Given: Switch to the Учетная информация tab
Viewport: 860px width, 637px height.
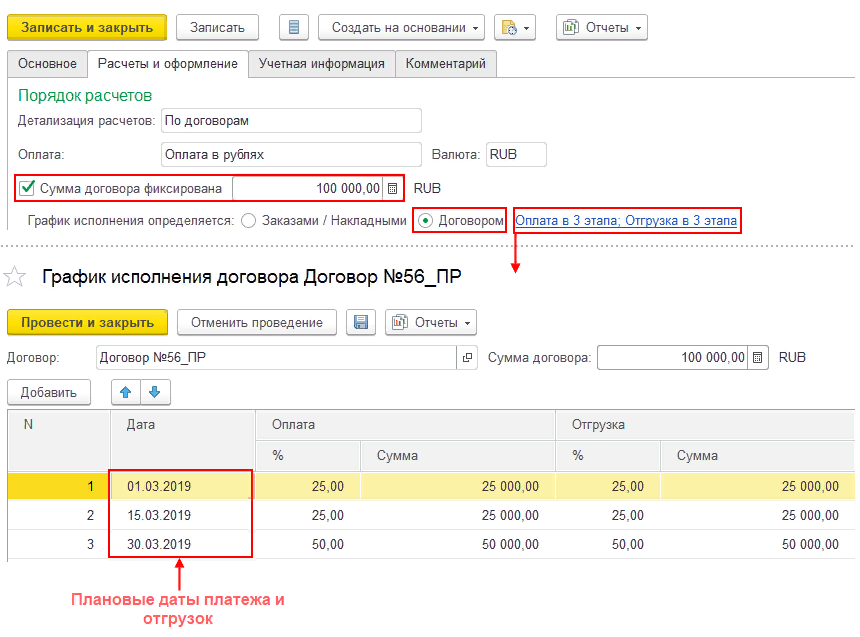Looking at the screenshot, I should click(x=321, y=64).
